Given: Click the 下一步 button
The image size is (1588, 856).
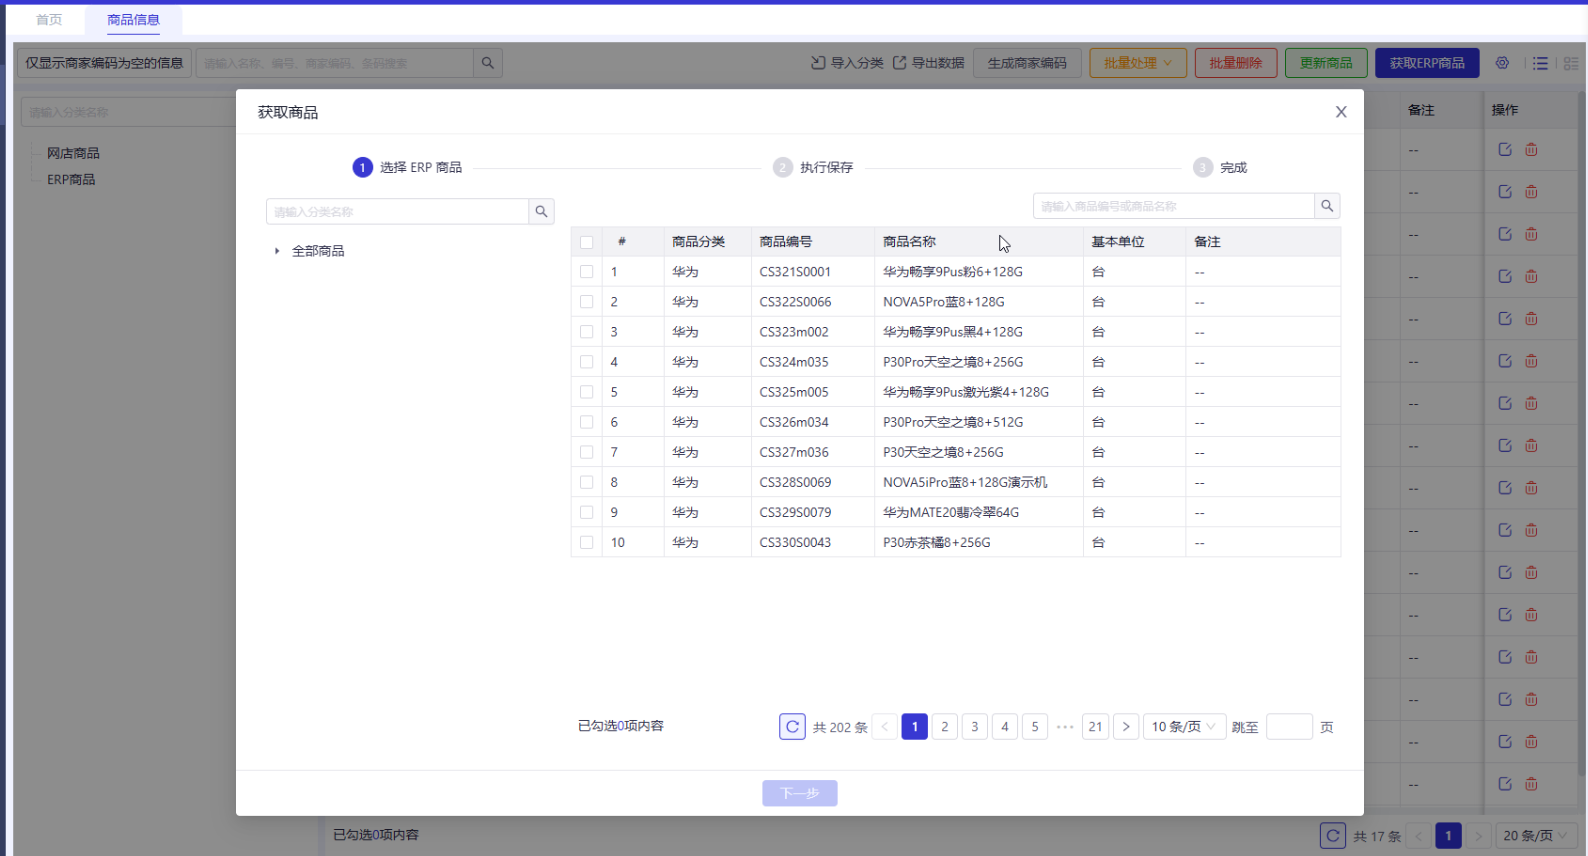Looking at the screenshot, I should click(800, 793).
